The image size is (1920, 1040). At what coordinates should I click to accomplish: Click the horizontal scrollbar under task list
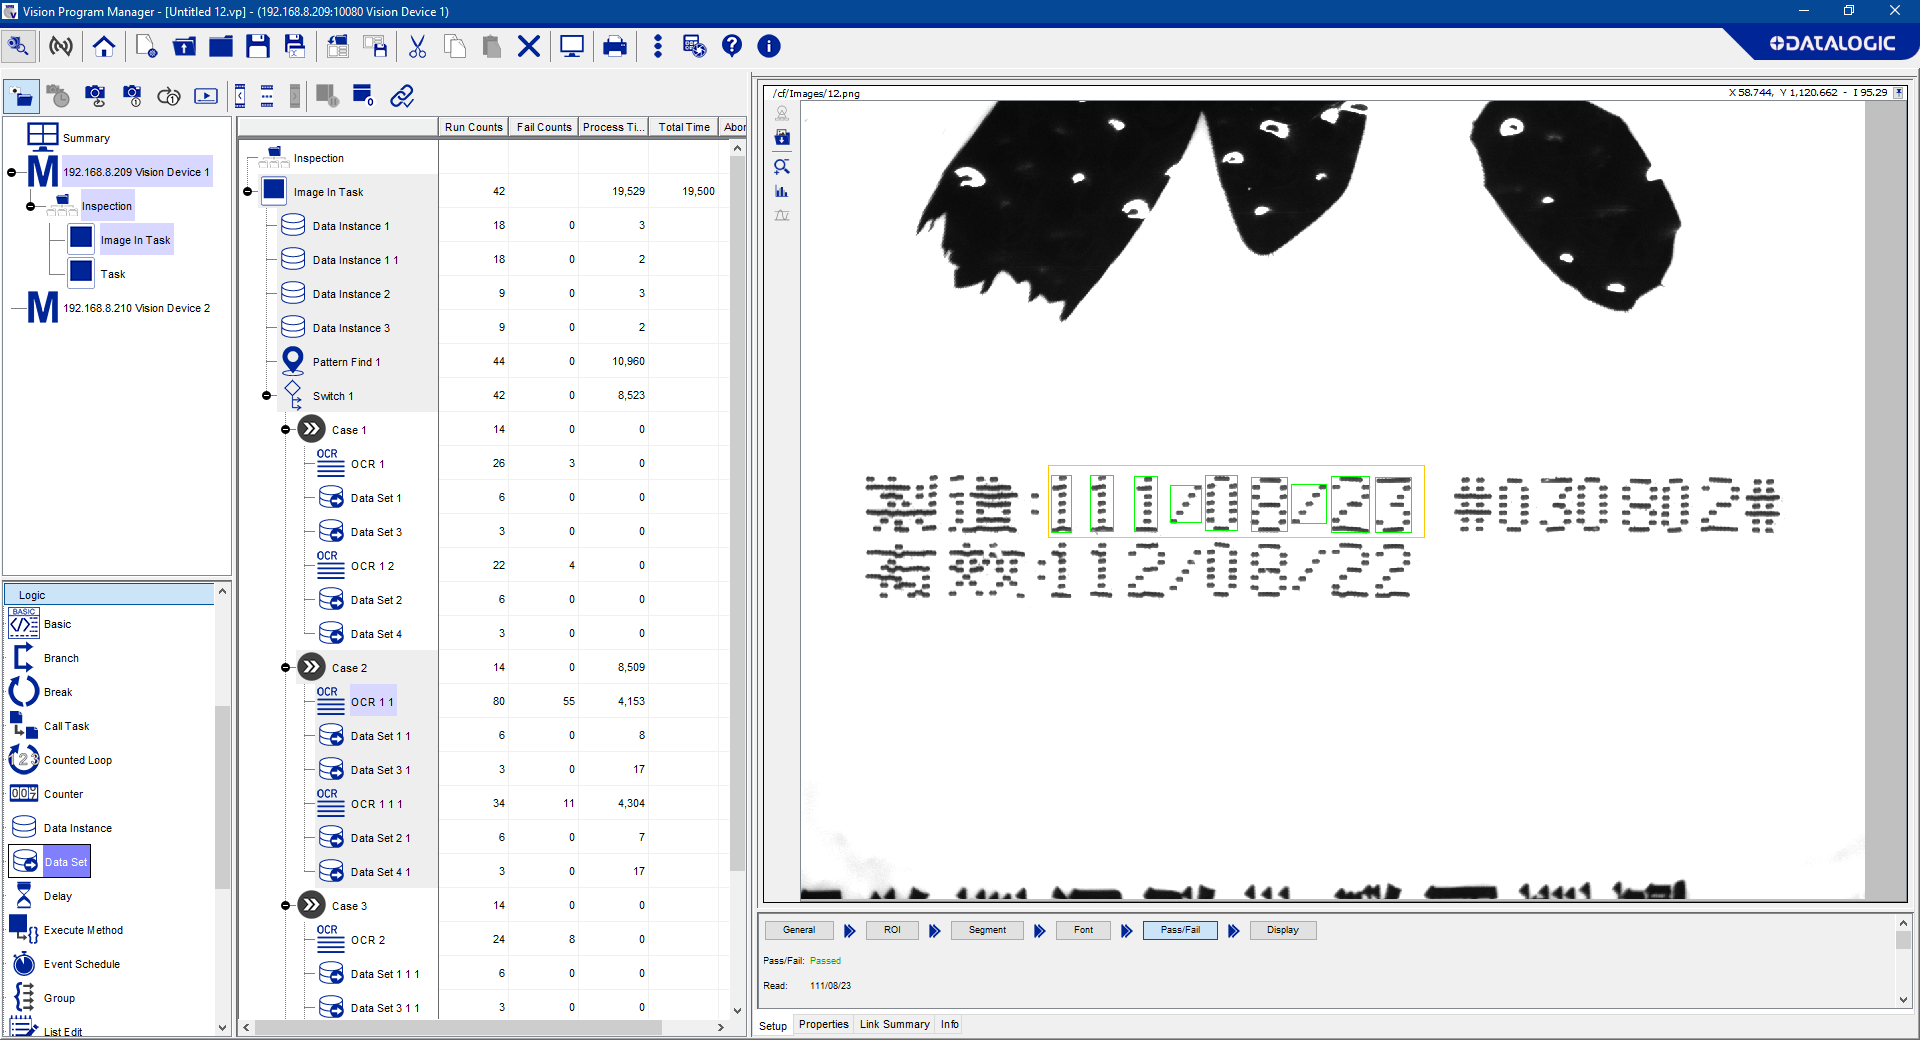(x=460, y=1027)
